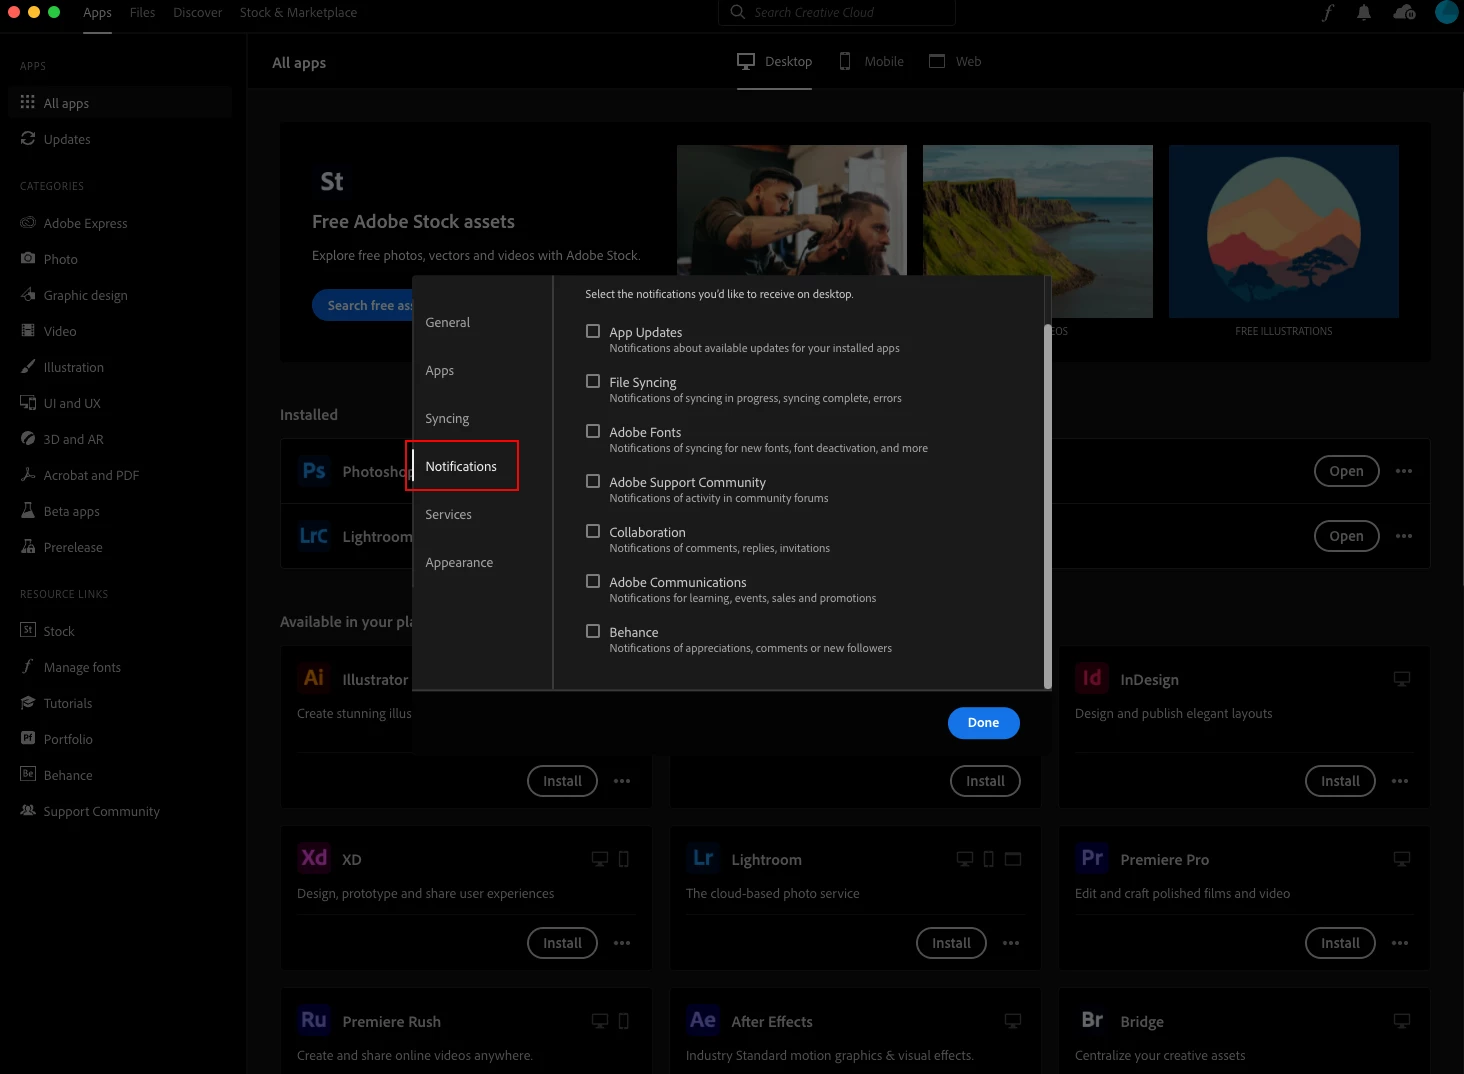
Task: Click the Bridge app icon
Action: coord(1092,1020)
